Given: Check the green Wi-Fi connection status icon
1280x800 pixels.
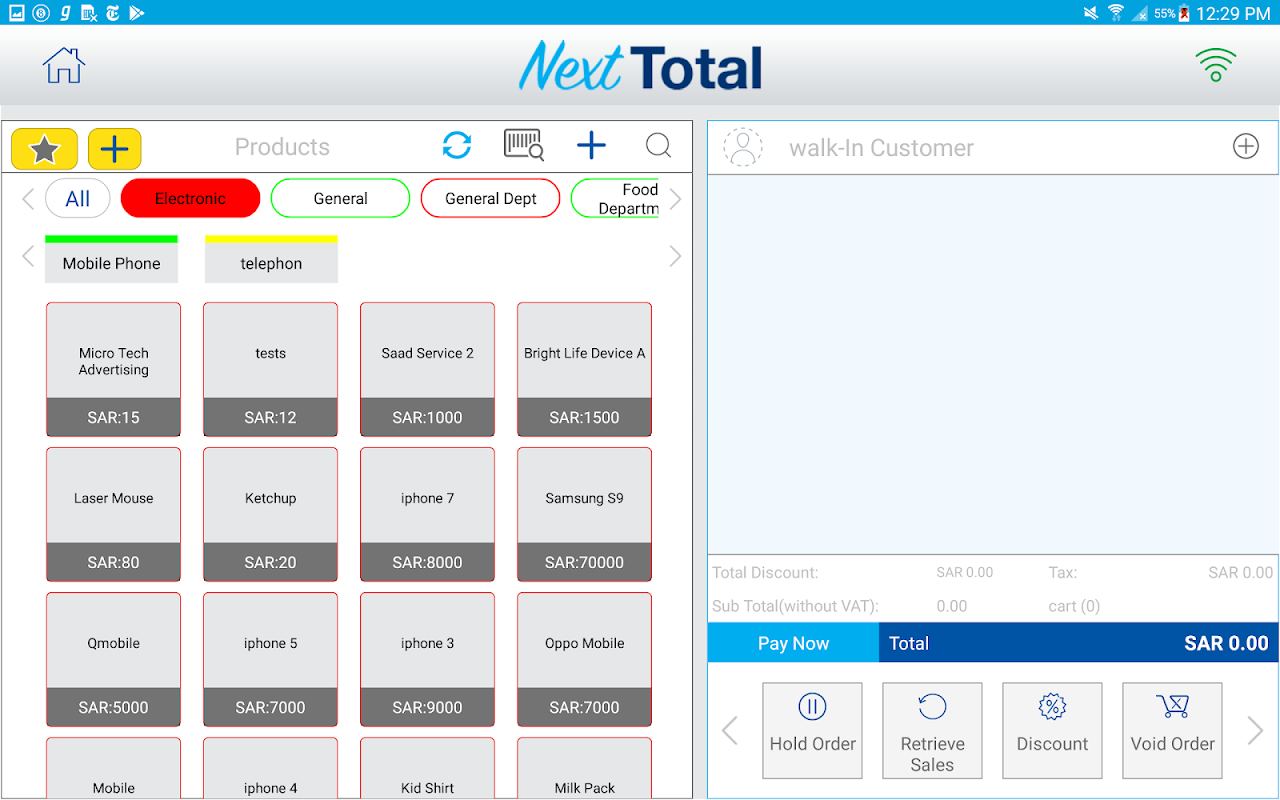Looking at the screenshot, I should pyautogui.click(x=1216, y=66).
